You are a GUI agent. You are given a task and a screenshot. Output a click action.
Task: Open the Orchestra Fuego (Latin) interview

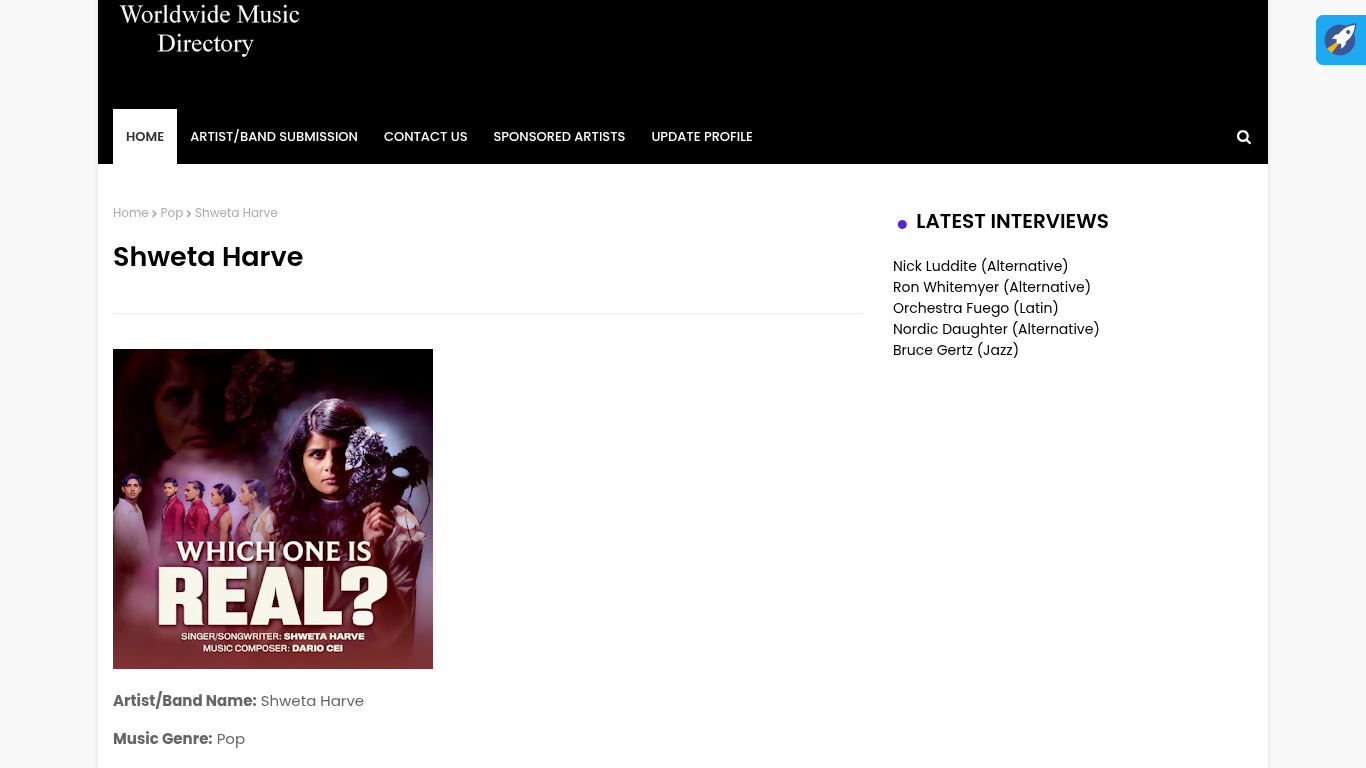(975, 308)
